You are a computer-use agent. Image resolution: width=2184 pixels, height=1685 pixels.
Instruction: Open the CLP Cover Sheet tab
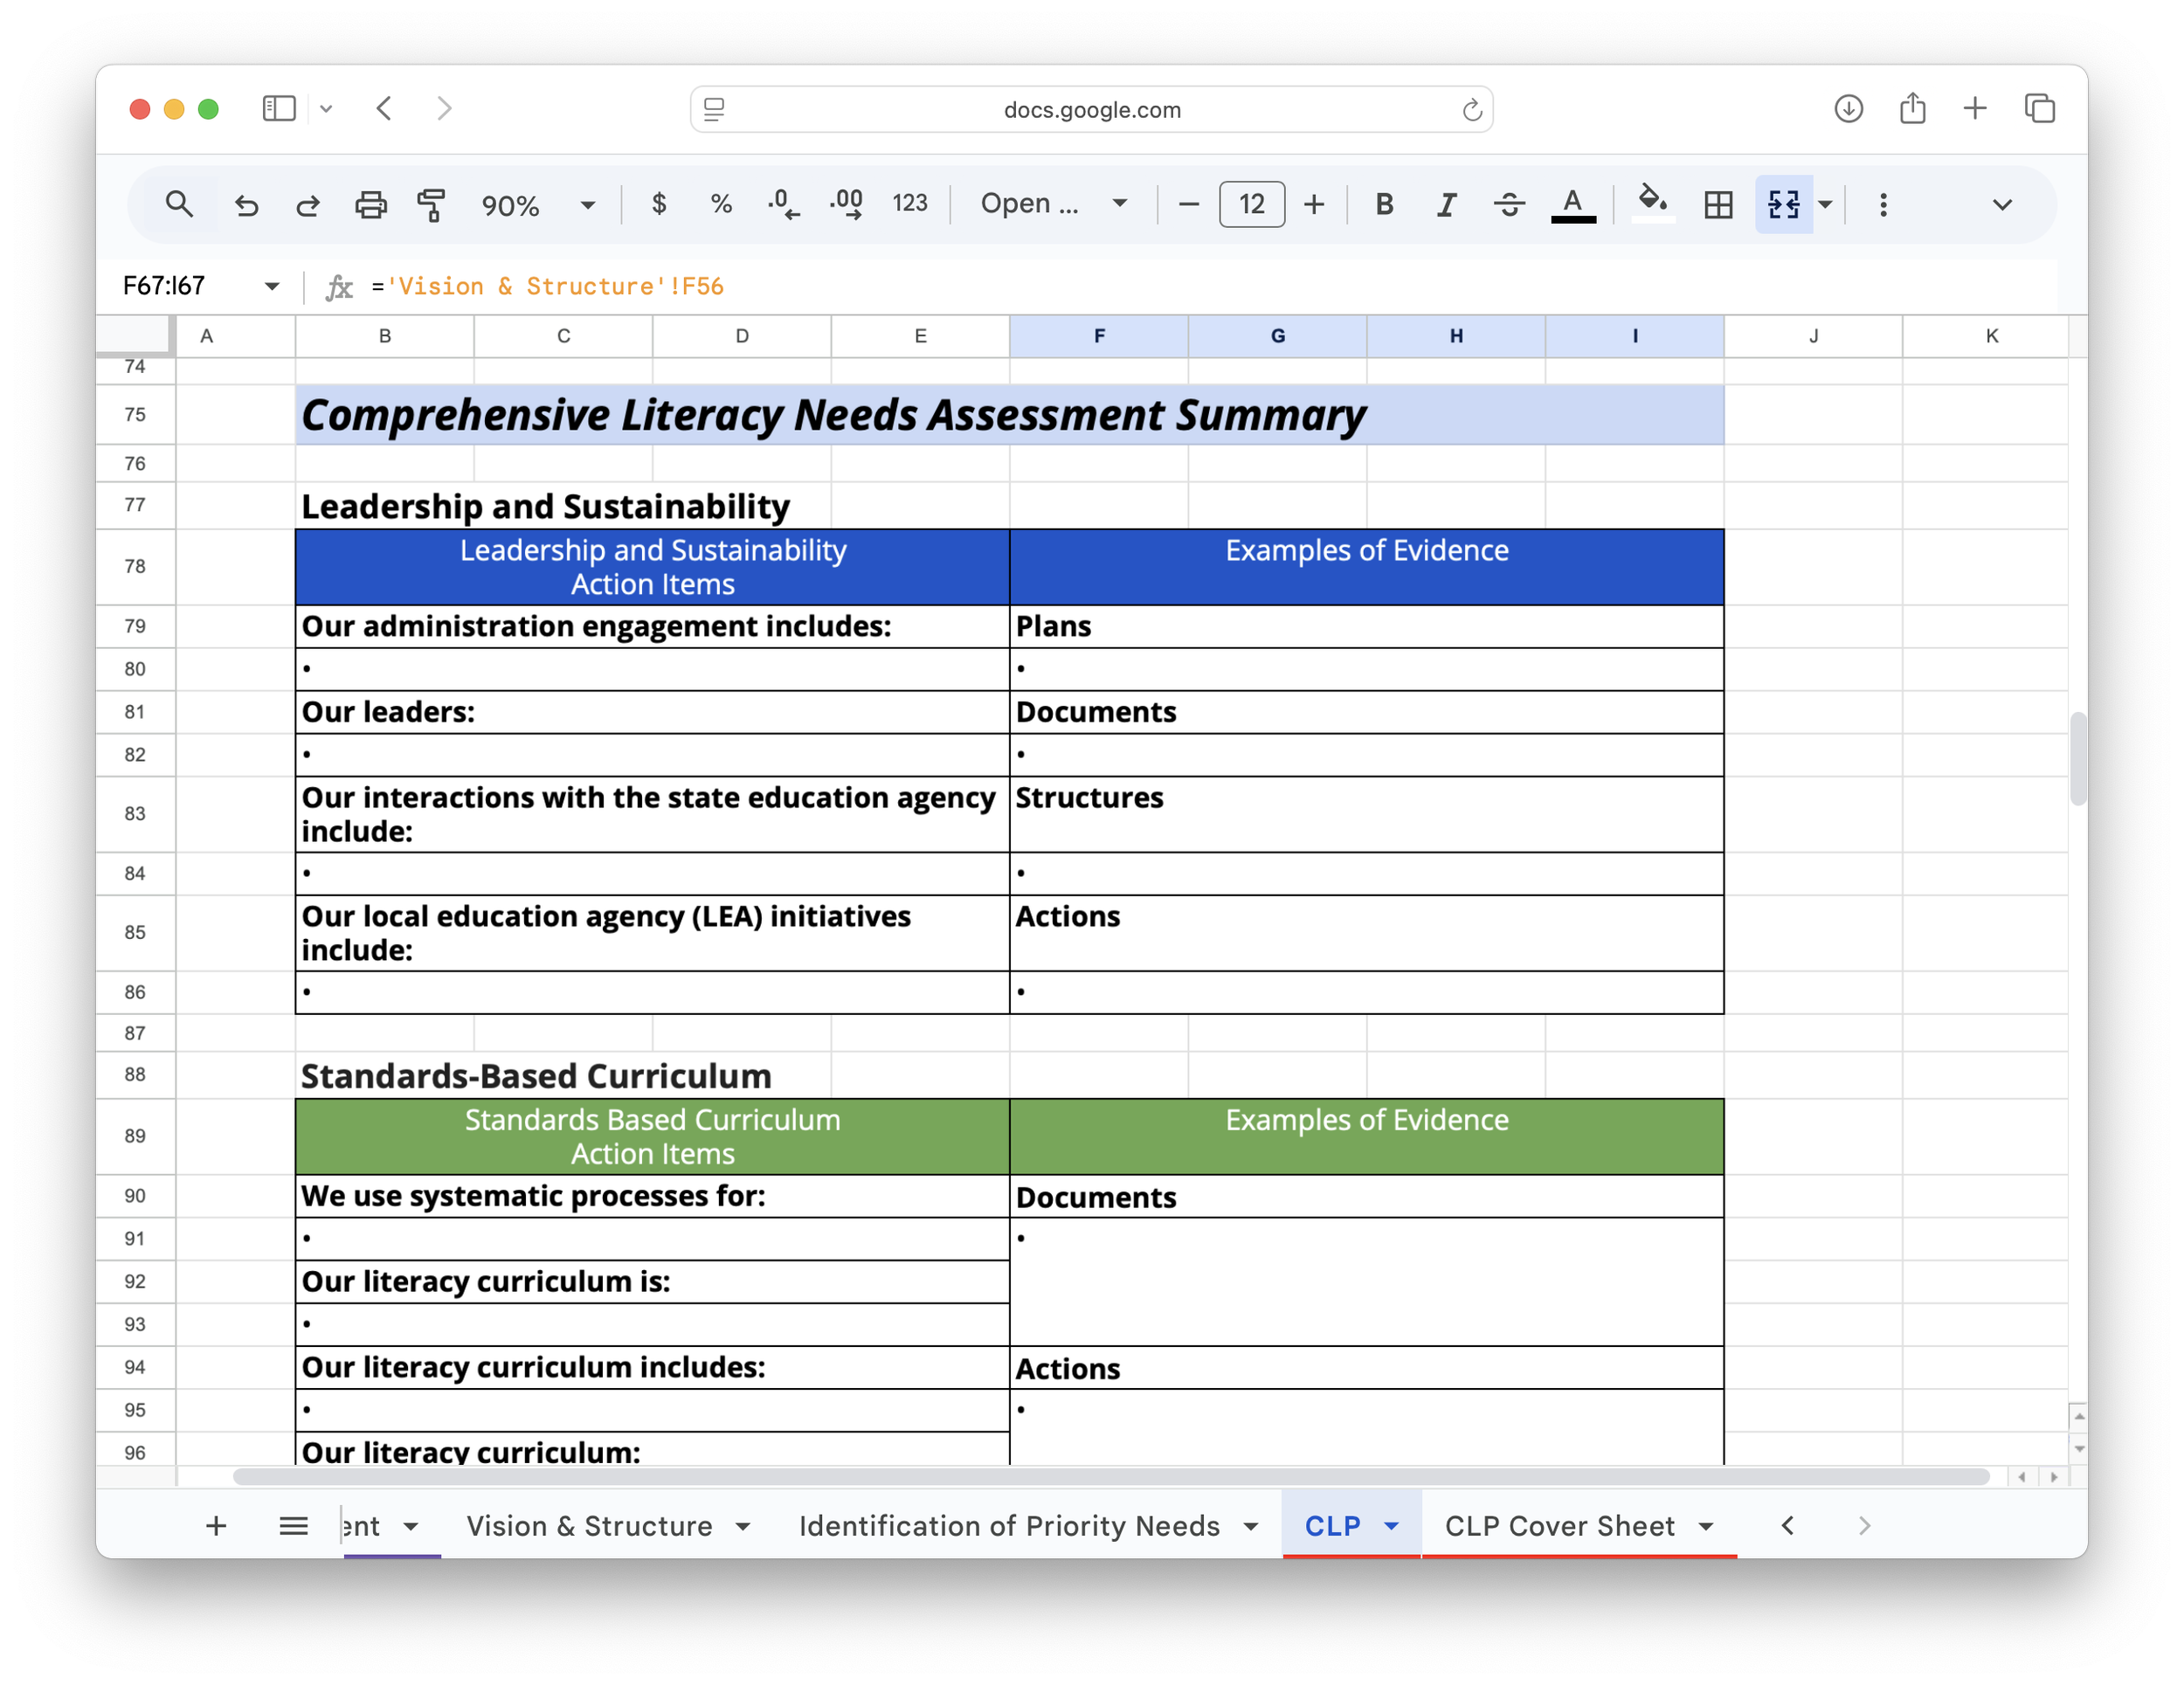point(1559,1525)
